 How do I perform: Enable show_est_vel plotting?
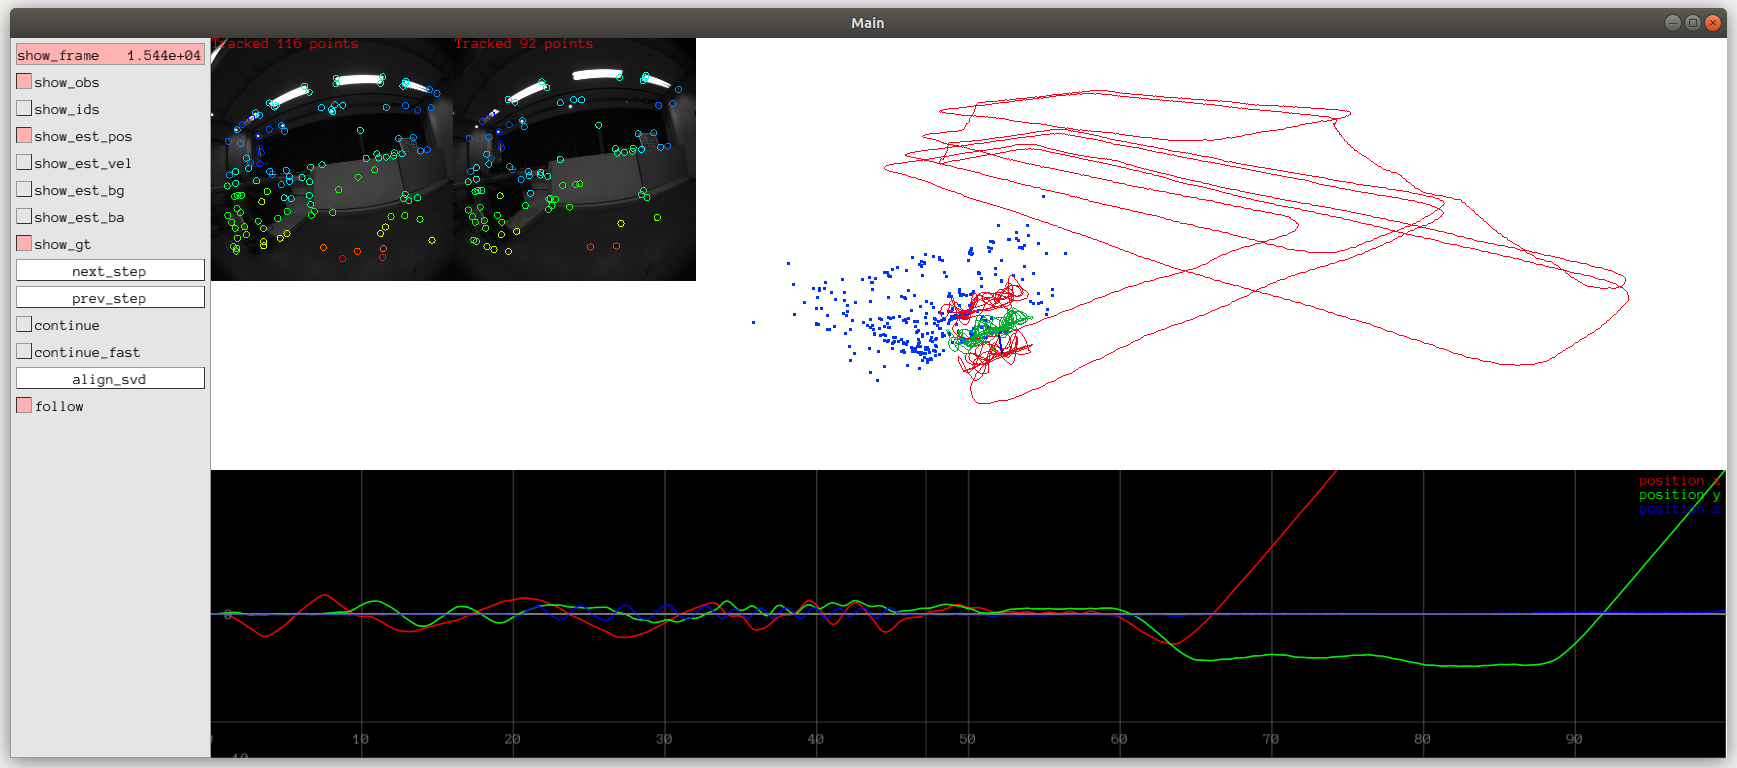coord(24,163)
